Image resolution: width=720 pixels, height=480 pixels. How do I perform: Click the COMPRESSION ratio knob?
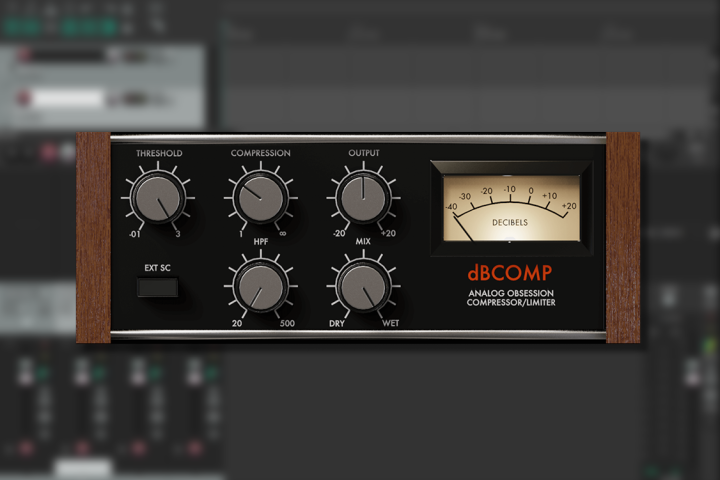coord(261,198)
